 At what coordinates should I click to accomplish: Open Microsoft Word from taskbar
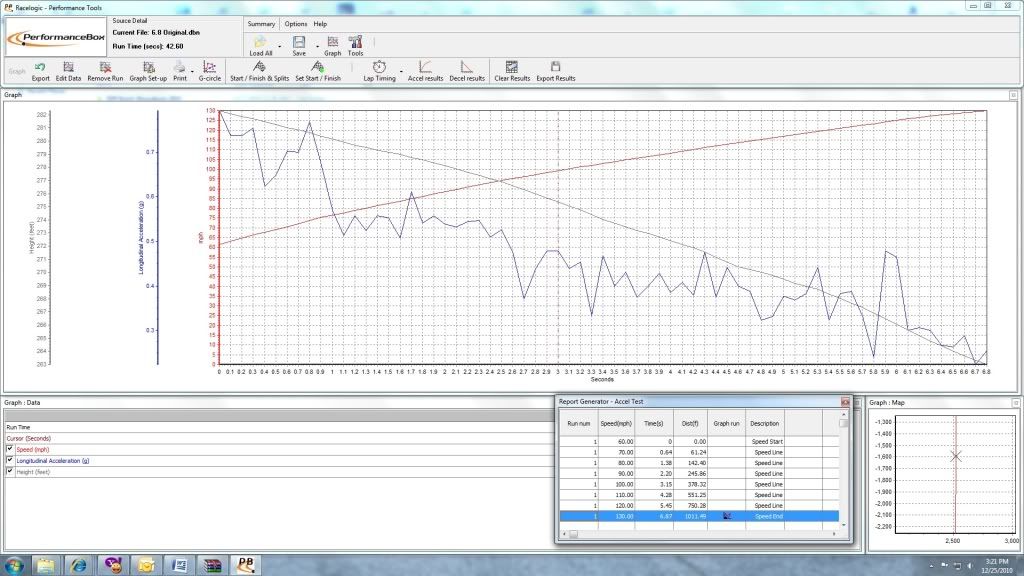(179, 565)
